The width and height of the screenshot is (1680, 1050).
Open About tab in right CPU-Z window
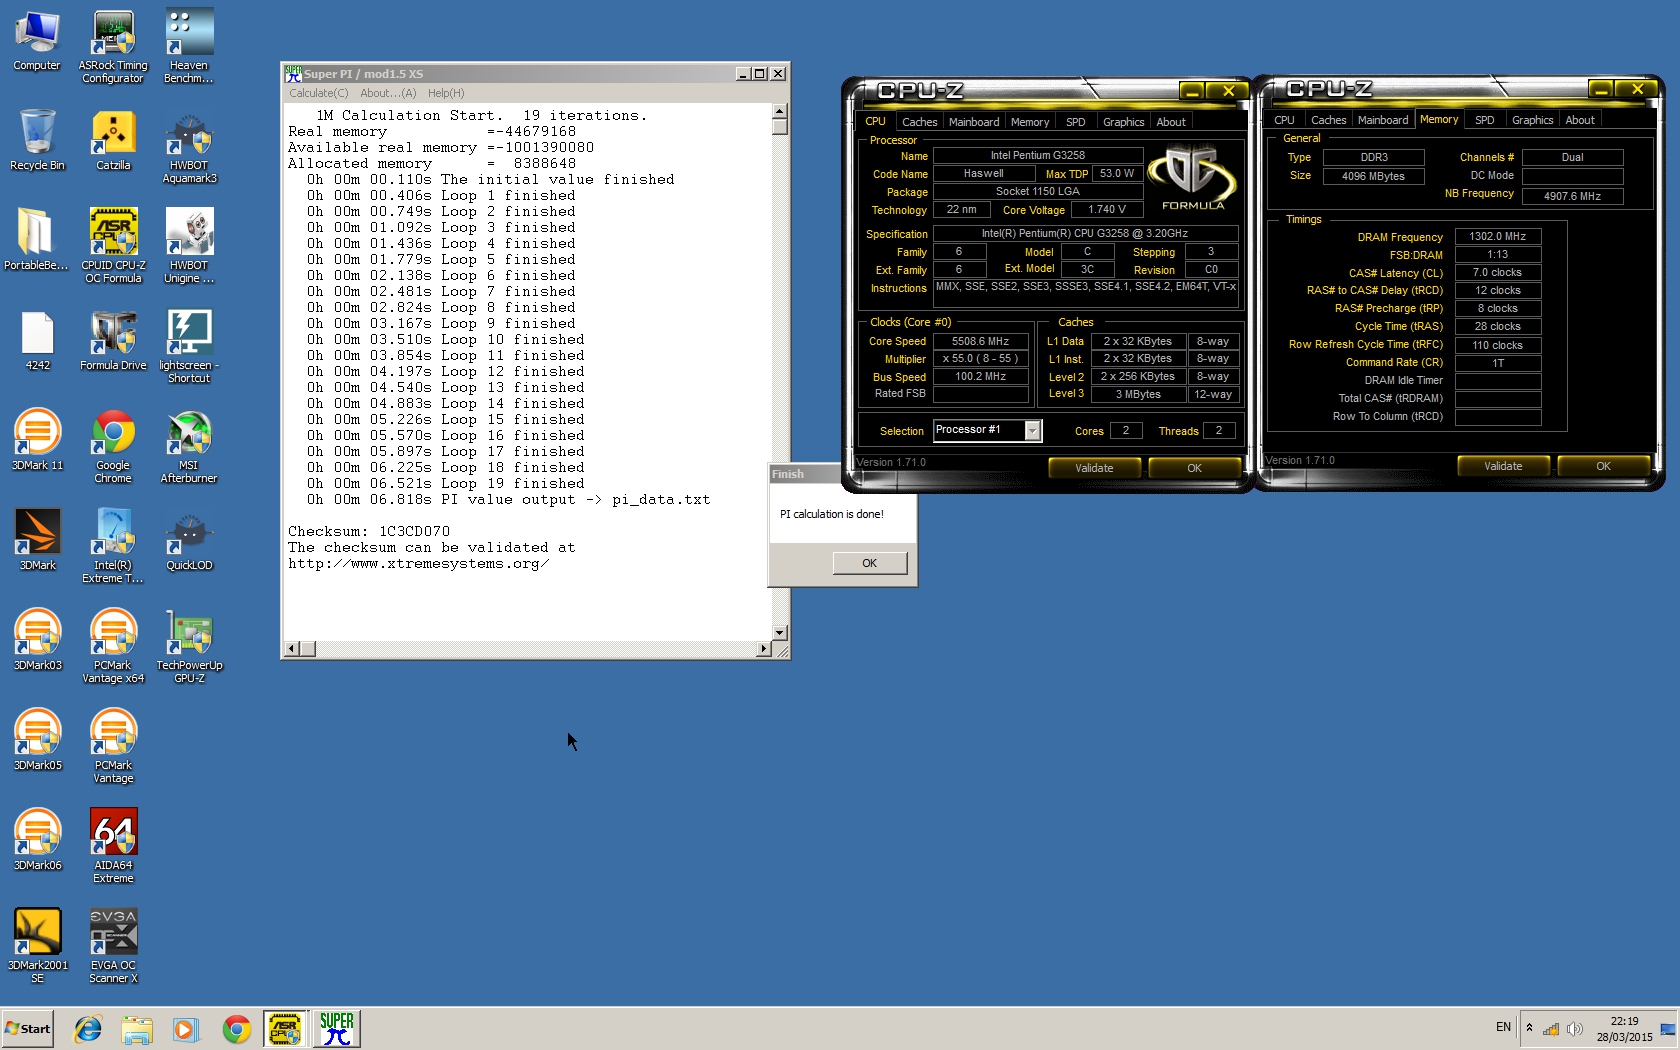(x=1580, y=120)
